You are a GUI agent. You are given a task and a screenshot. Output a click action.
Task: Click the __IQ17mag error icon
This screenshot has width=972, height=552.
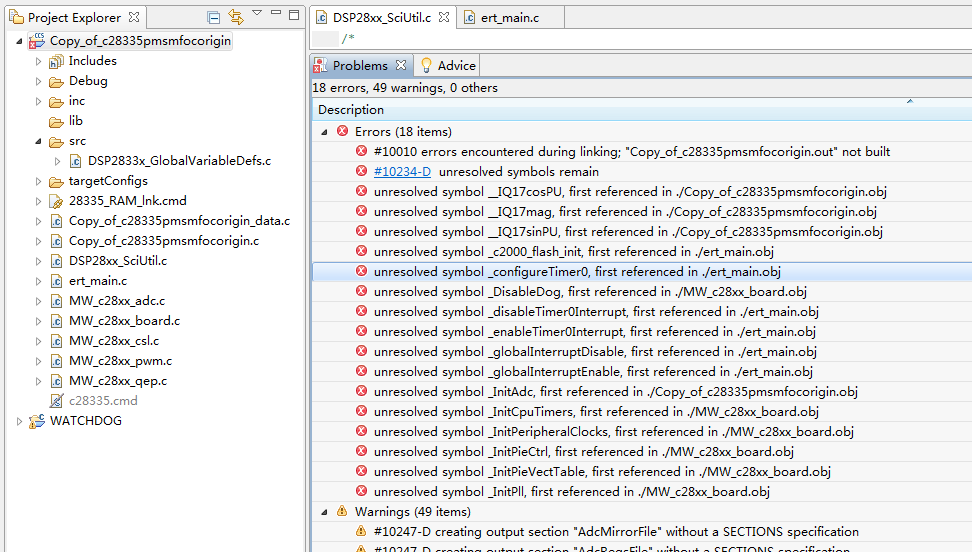point(361,211)
